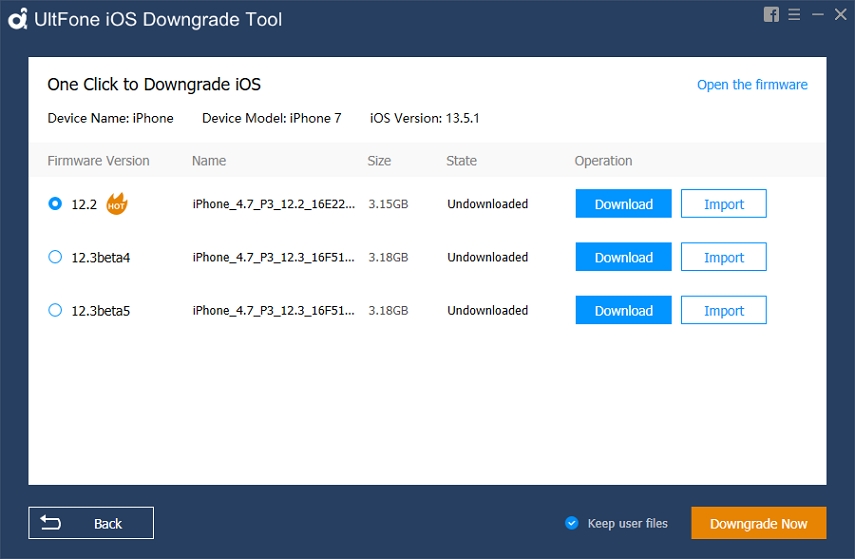
Task: Select the 12.2 firmware radio button
Action: pos(55,203)
